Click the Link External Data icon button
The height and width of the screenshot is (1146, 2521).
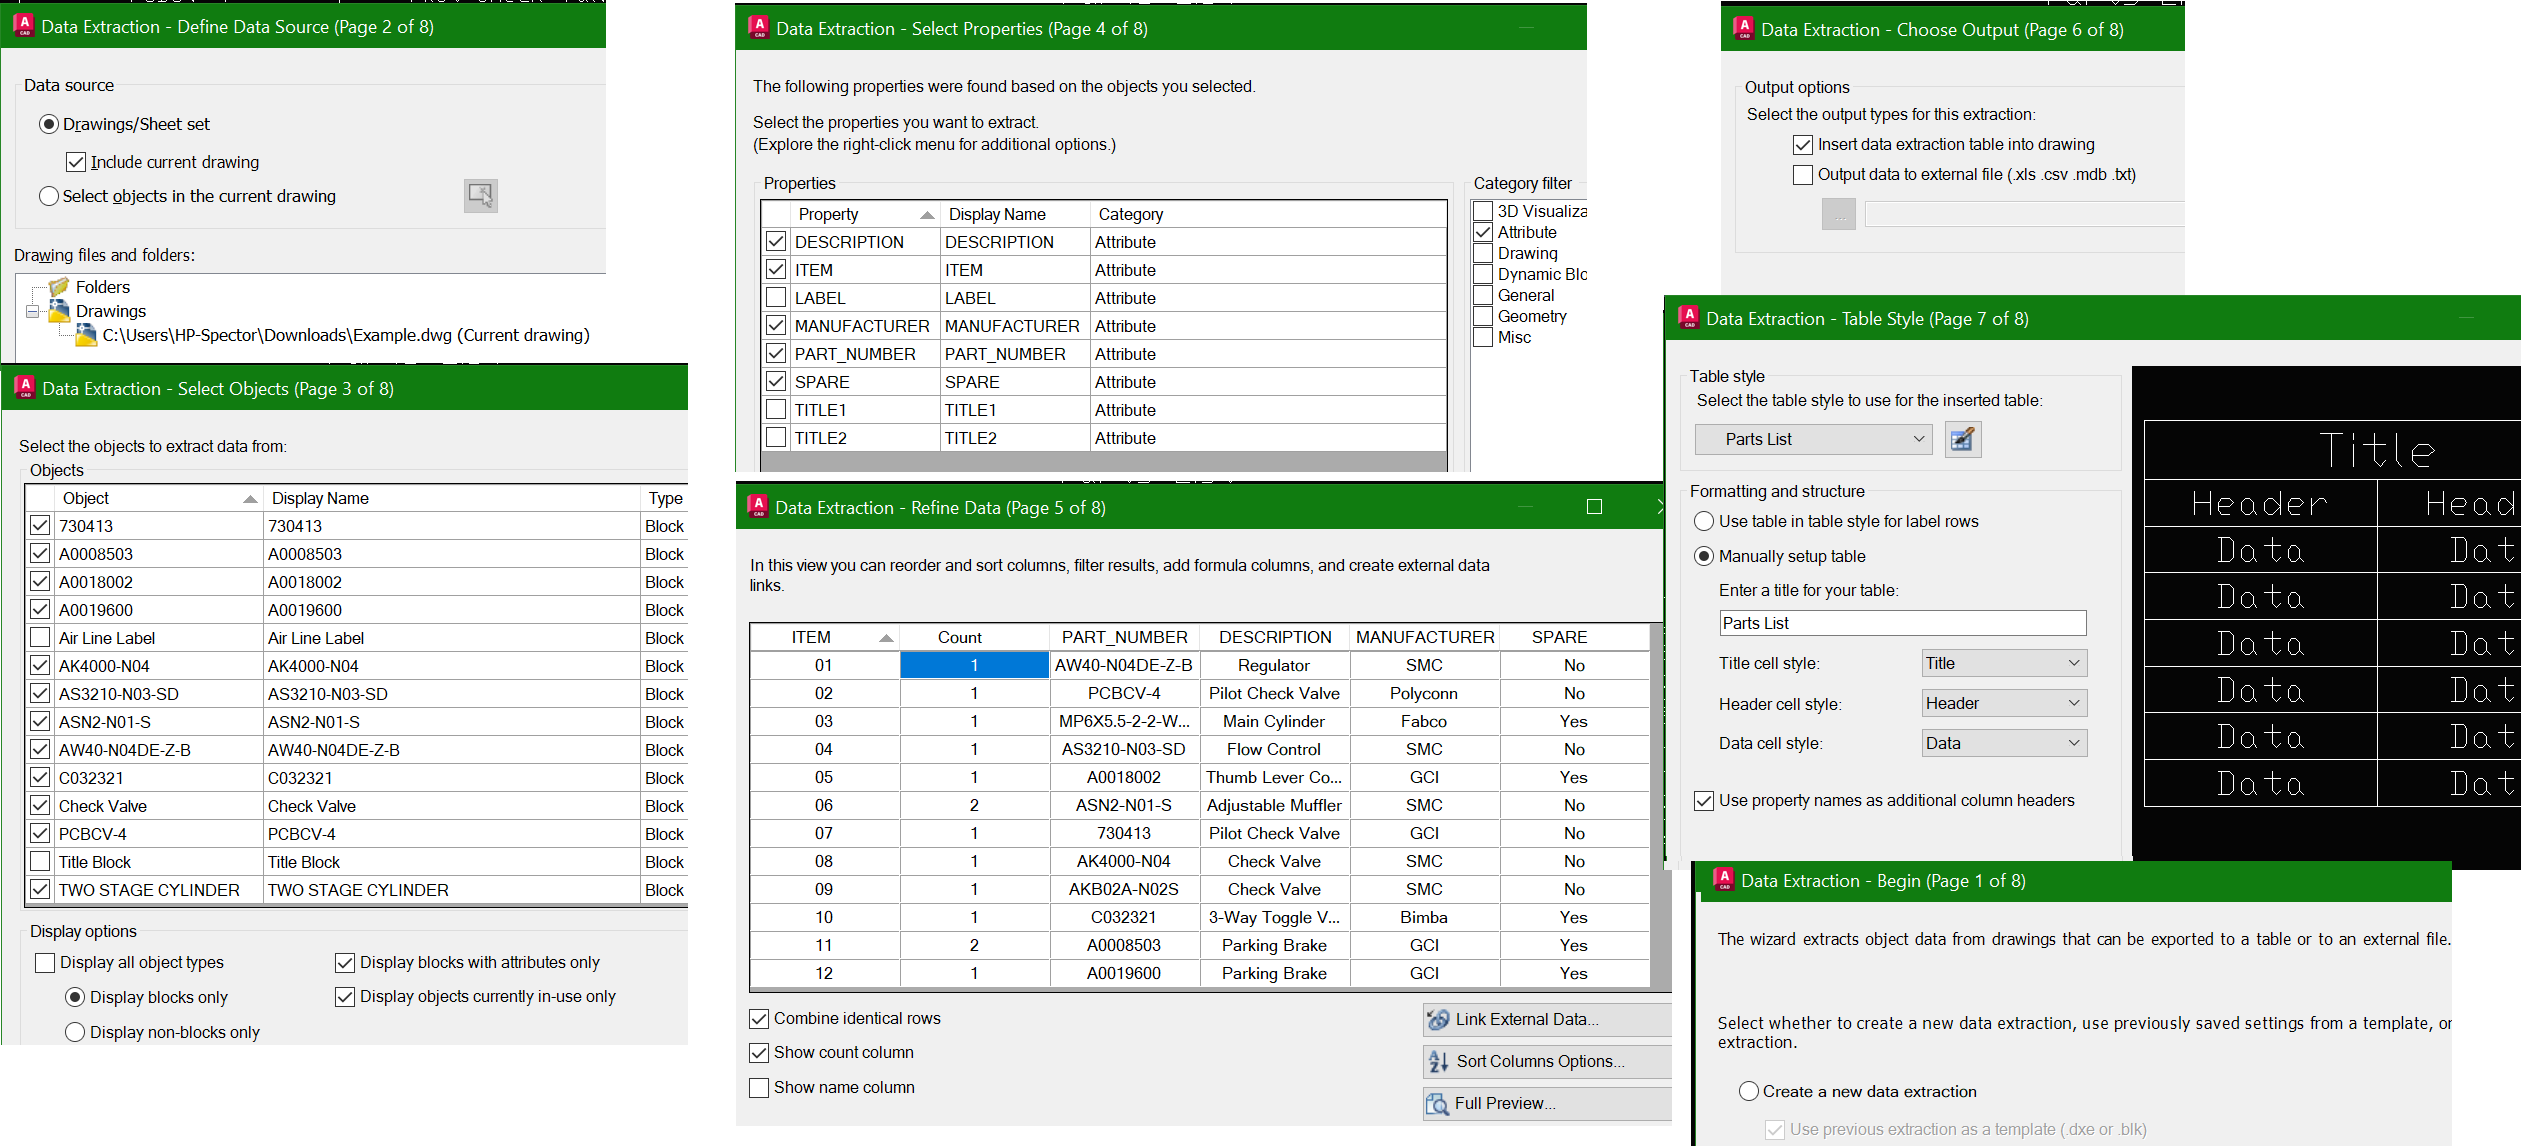click(x=1438, y=1019)
